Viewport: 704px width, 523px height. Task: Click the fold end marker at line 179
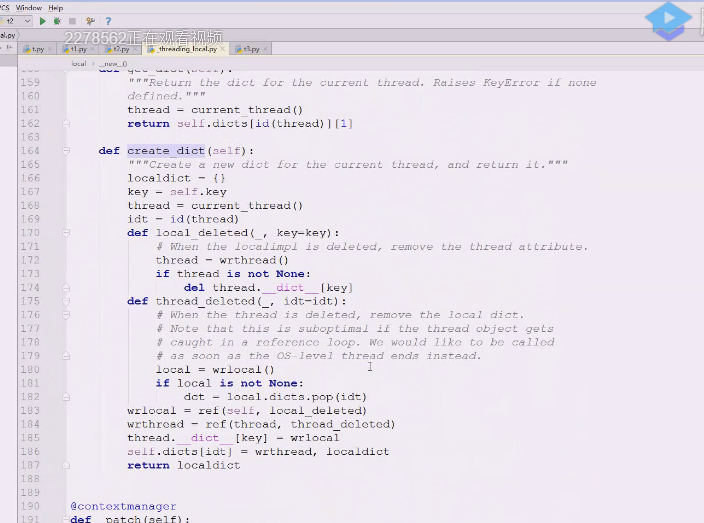coord(66,356)
